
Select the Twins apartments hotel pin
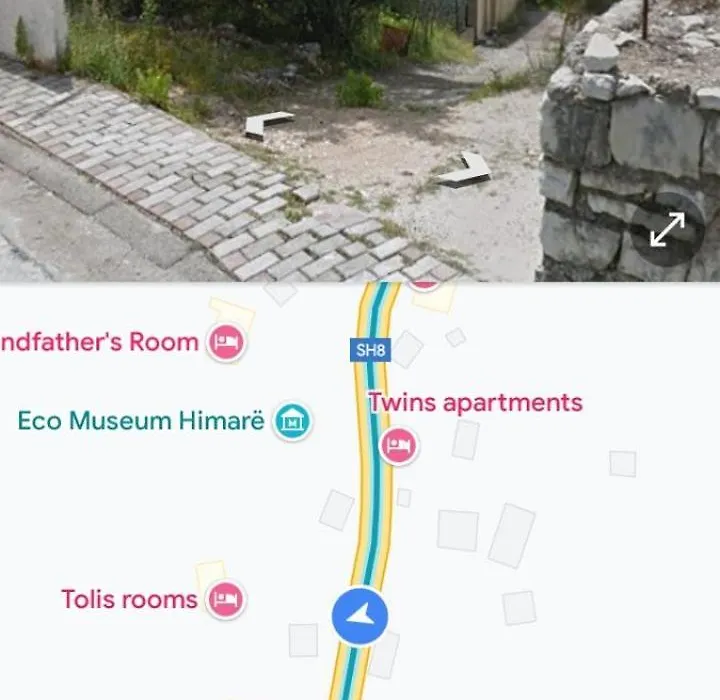399,446
